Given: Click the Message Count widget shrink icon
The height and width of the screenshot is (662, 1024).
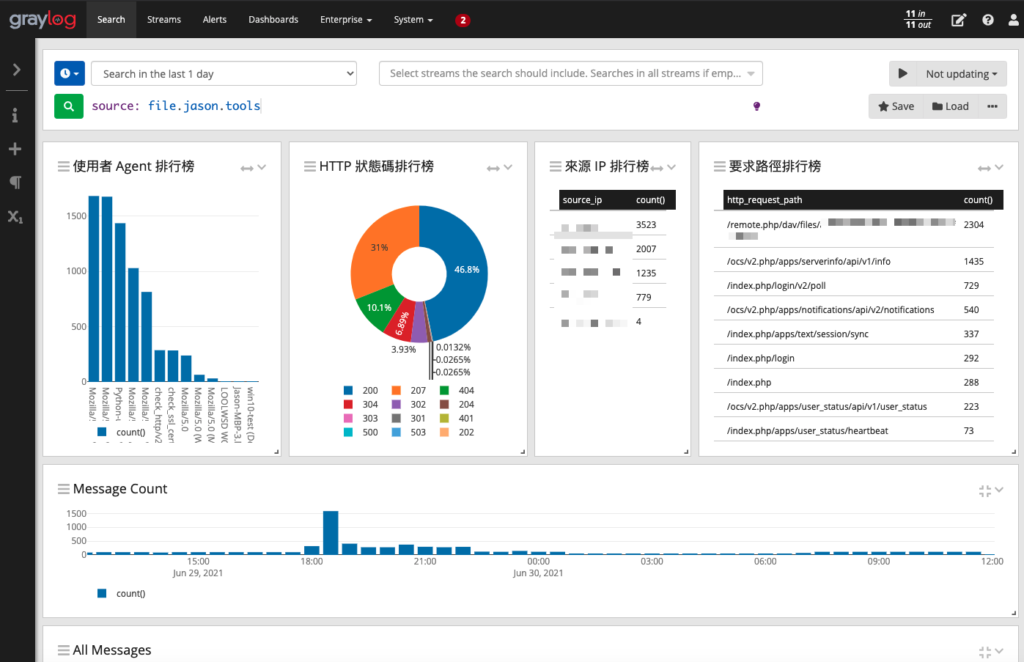Looking at the screenshot, I should [x=985, y=491].
